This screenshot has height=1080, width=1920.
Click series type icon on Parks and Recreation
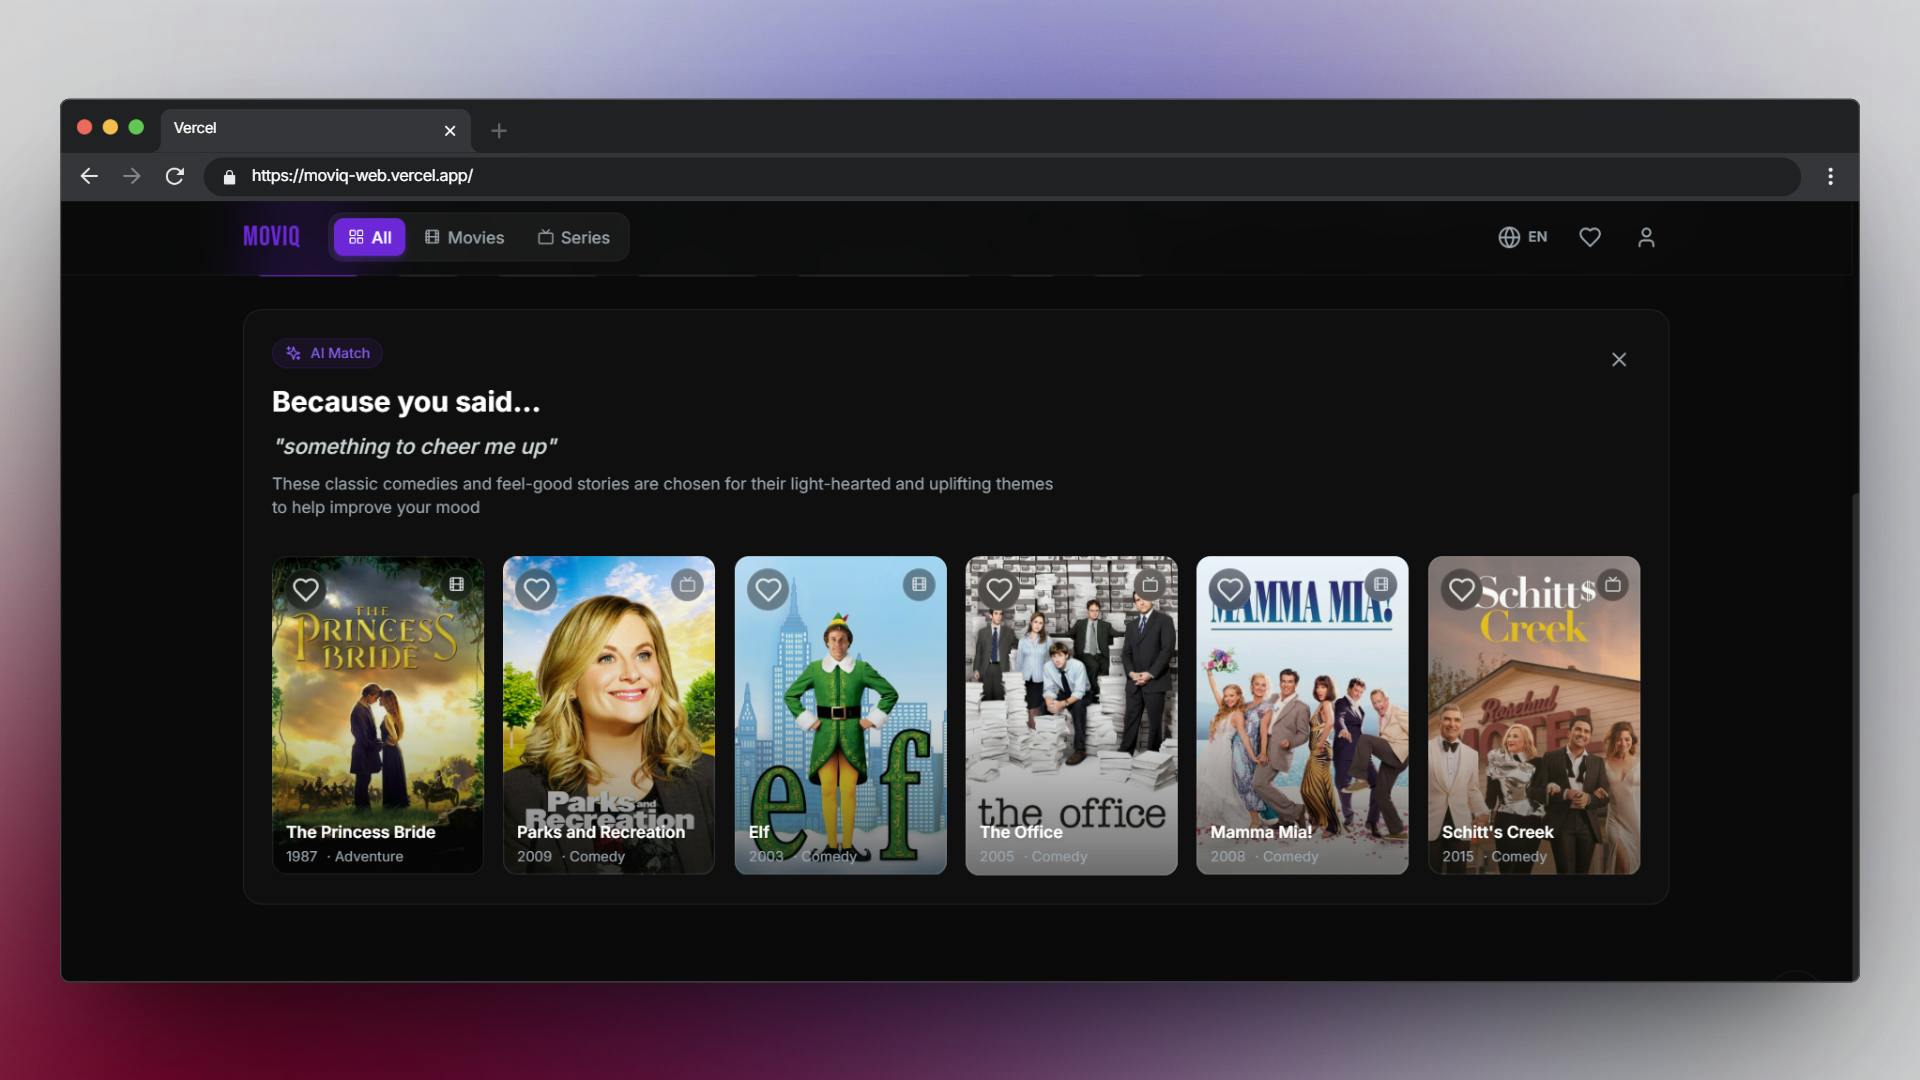(x=687, y=584)
